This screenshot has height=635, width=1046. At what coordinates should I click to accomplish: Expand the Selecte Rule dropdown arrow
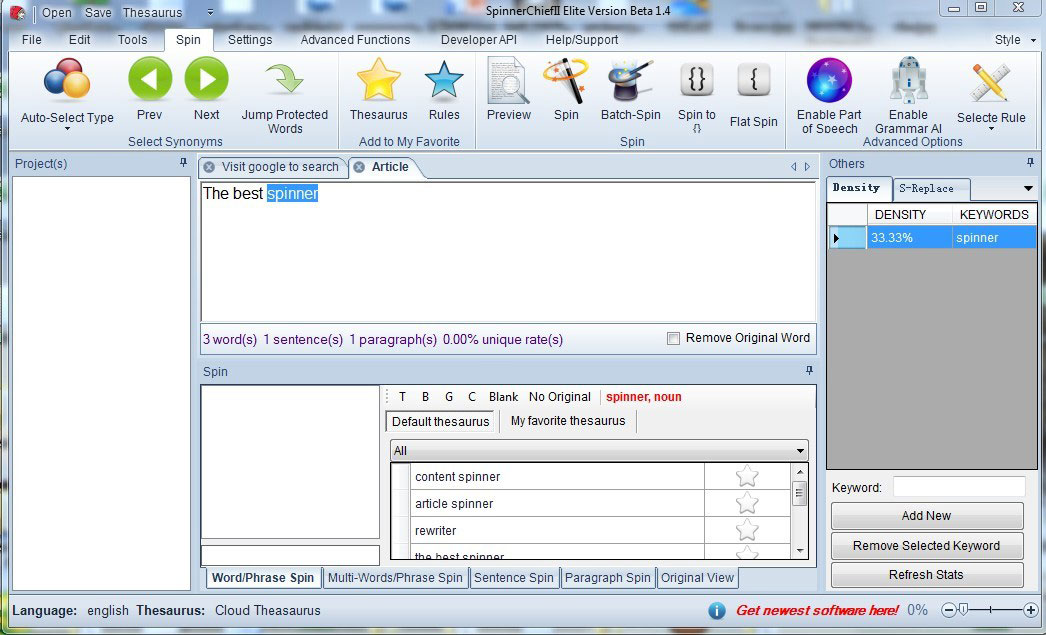click(991, 129)
